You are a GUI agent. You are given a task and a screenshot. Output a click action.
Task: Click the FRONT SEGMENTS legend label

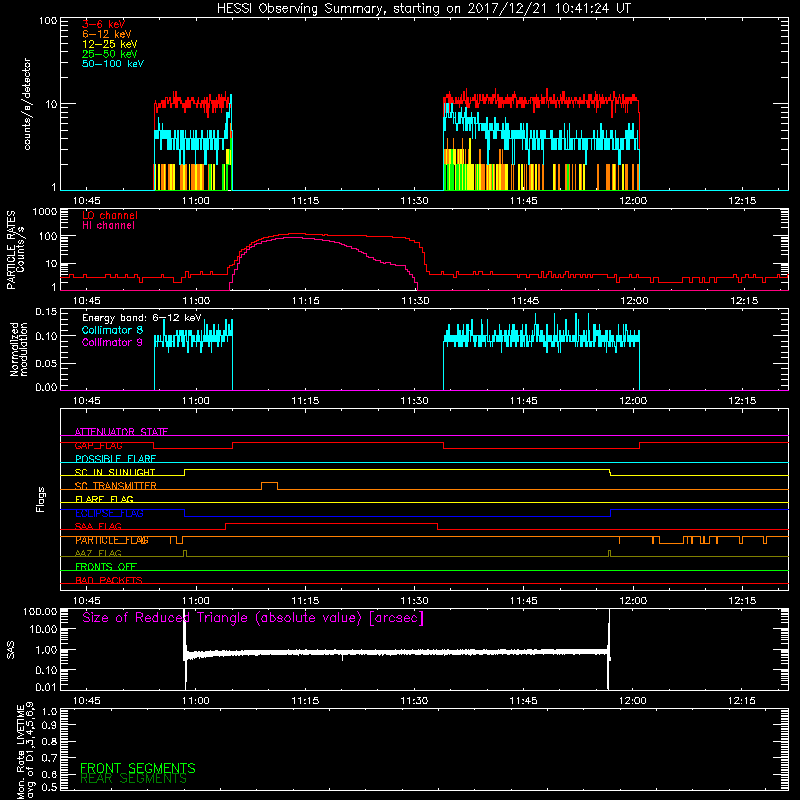coord(138,768)
